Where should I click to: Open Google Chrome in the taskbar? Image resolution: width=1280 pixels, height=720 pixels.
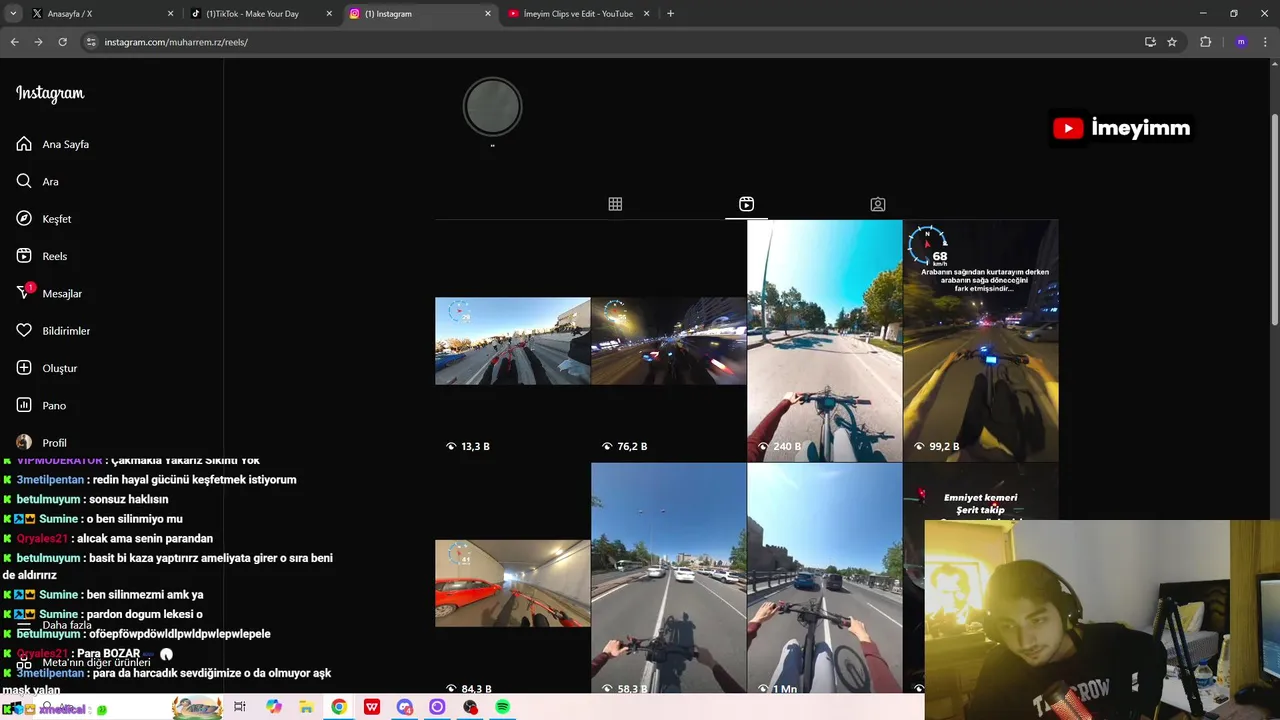tap(339, 707)
